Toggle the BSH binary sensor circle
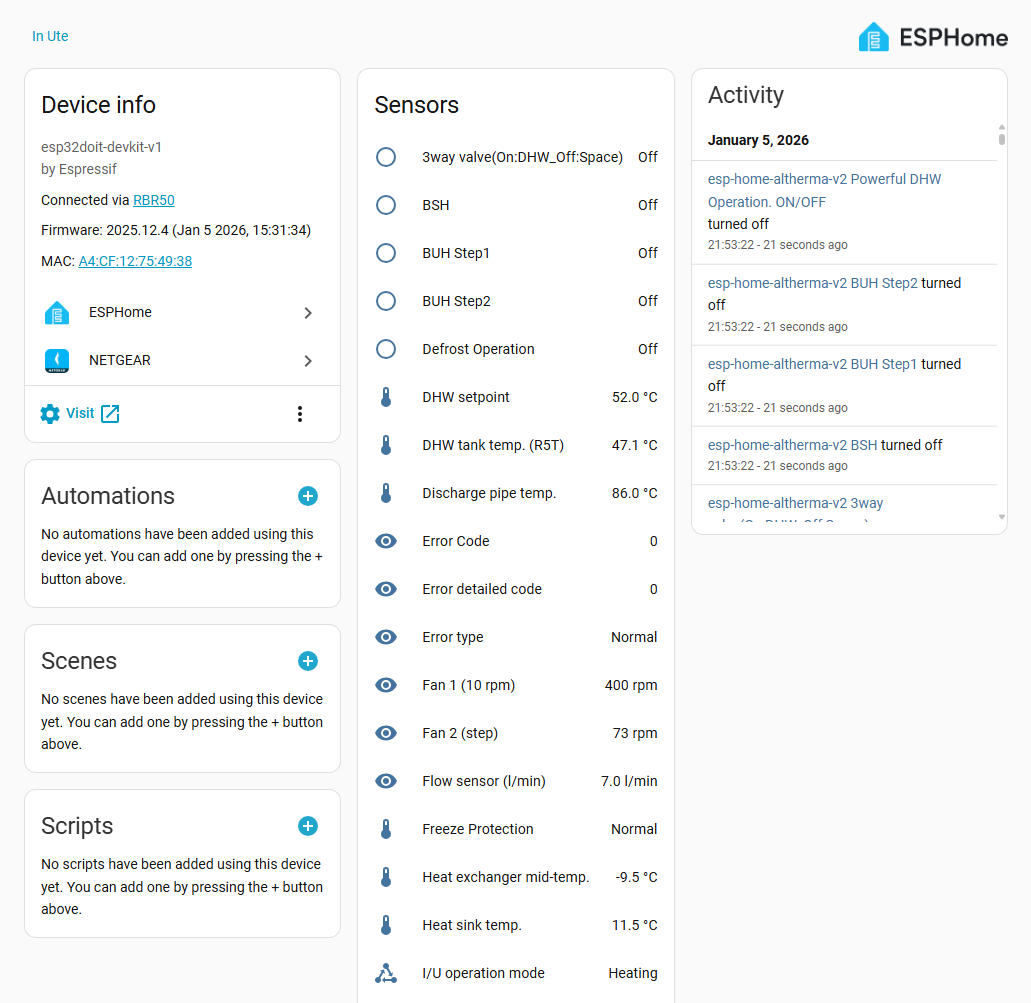1031x1003 pixels. pos(386,205)
